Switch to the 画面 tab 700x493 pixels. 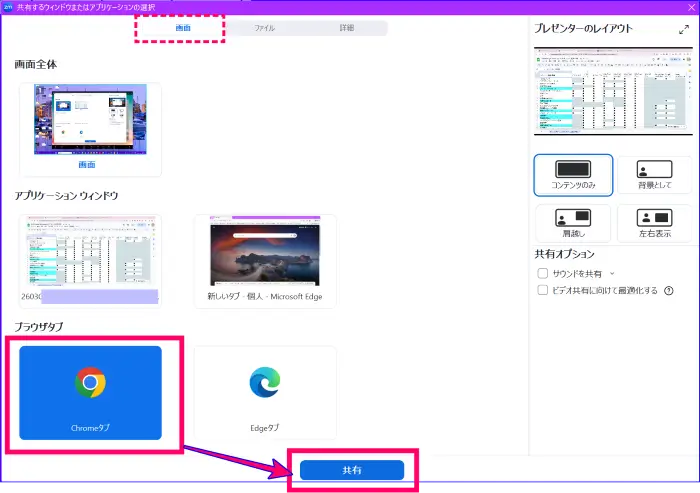pyautogui.click(x=184, y=28)
